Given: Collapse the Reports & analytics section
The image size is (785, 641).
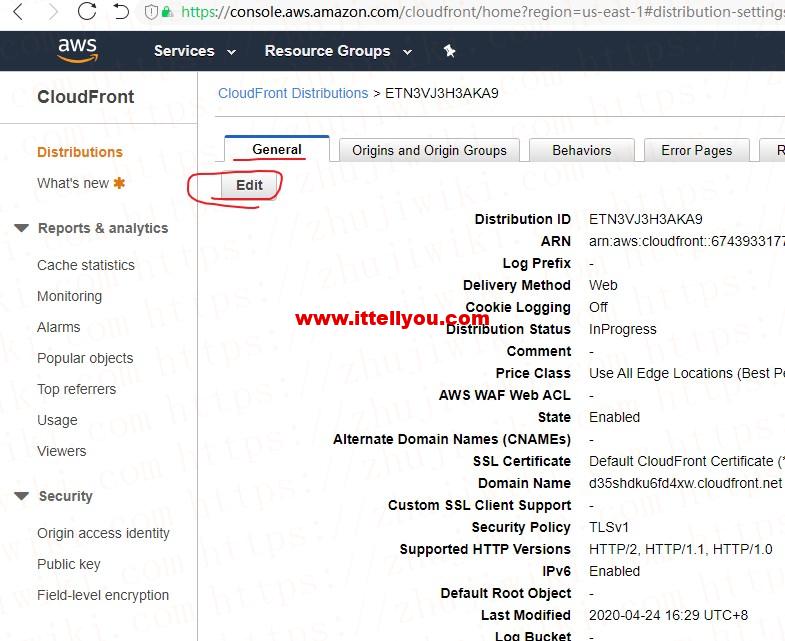Looking at the screenshot, I should point(22,228).
